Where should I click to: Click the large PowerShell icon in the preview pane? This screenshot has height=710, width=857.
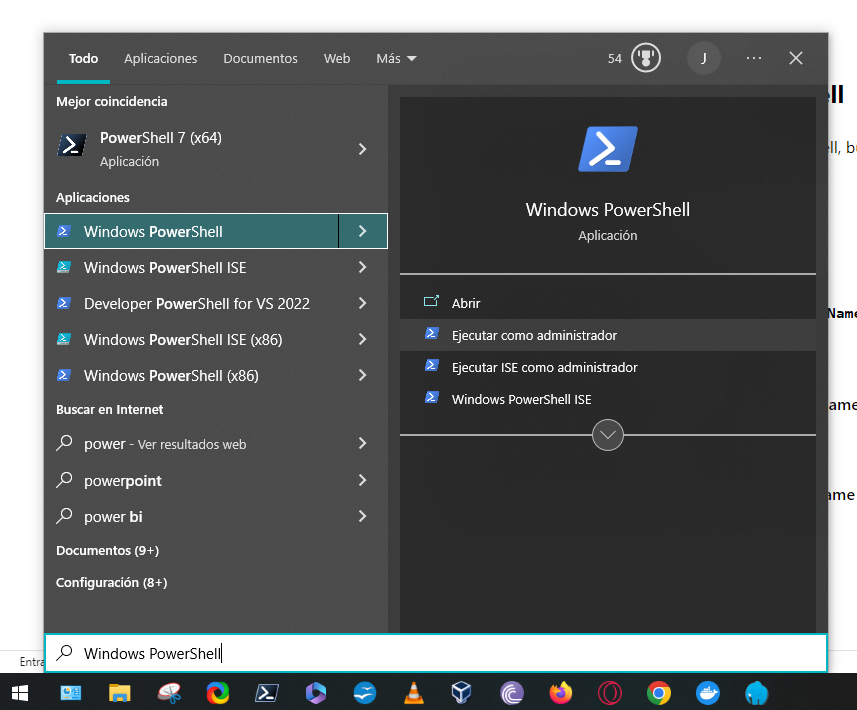coord(608,149)
